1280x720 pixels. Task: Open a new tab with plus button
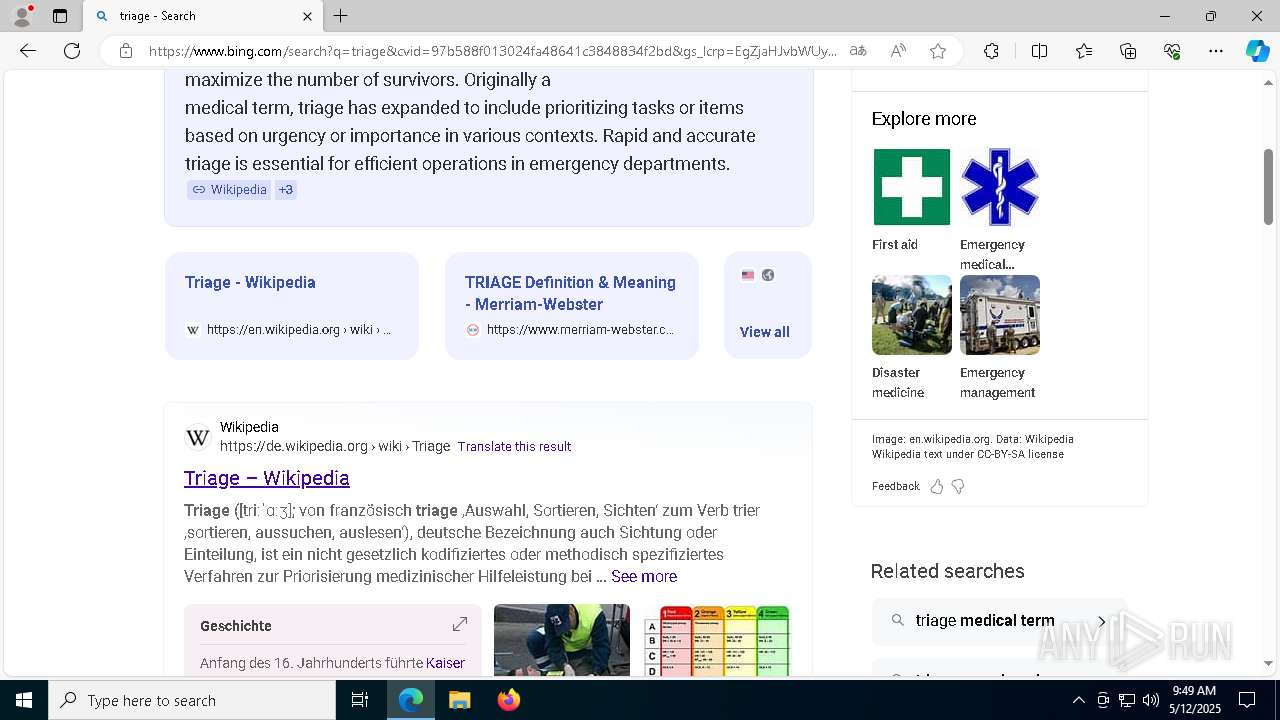coord(341,16)
